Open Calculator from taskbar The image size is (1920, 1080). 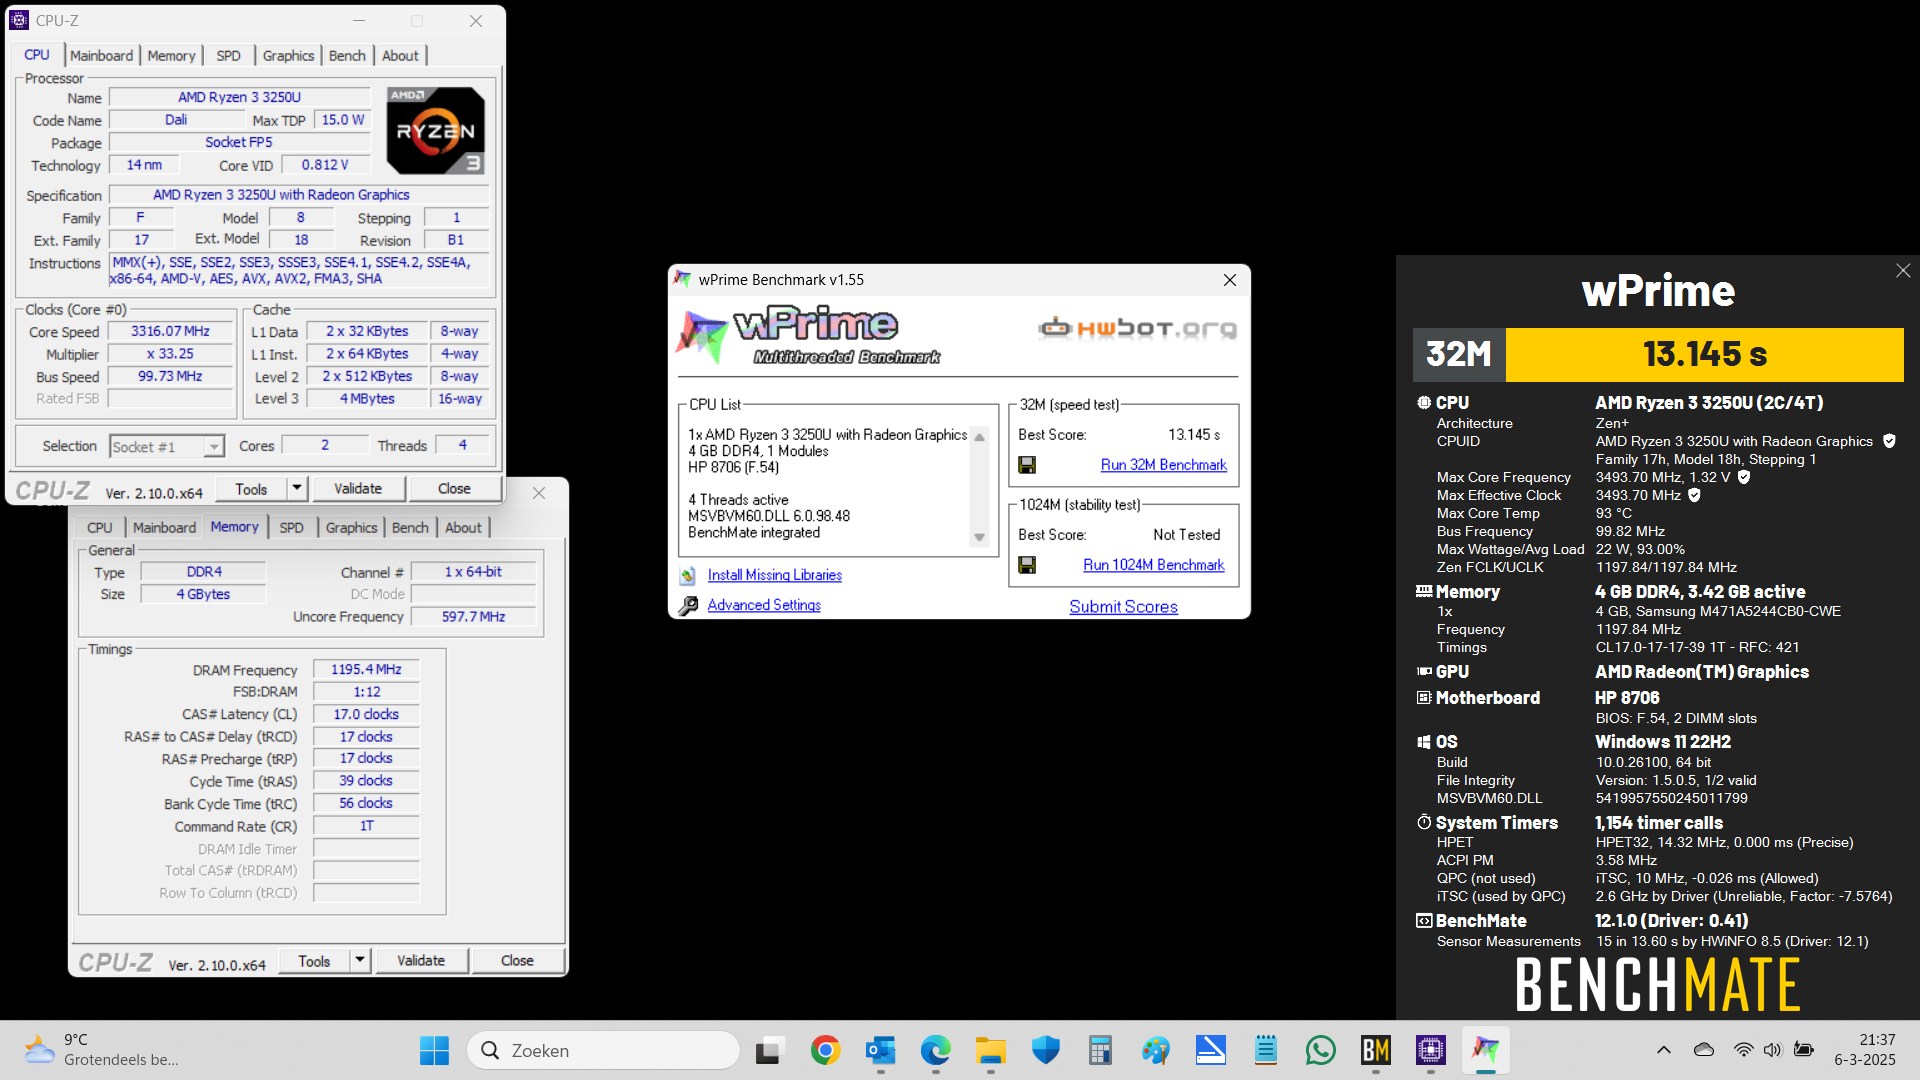click(x=1100, y=1050)
